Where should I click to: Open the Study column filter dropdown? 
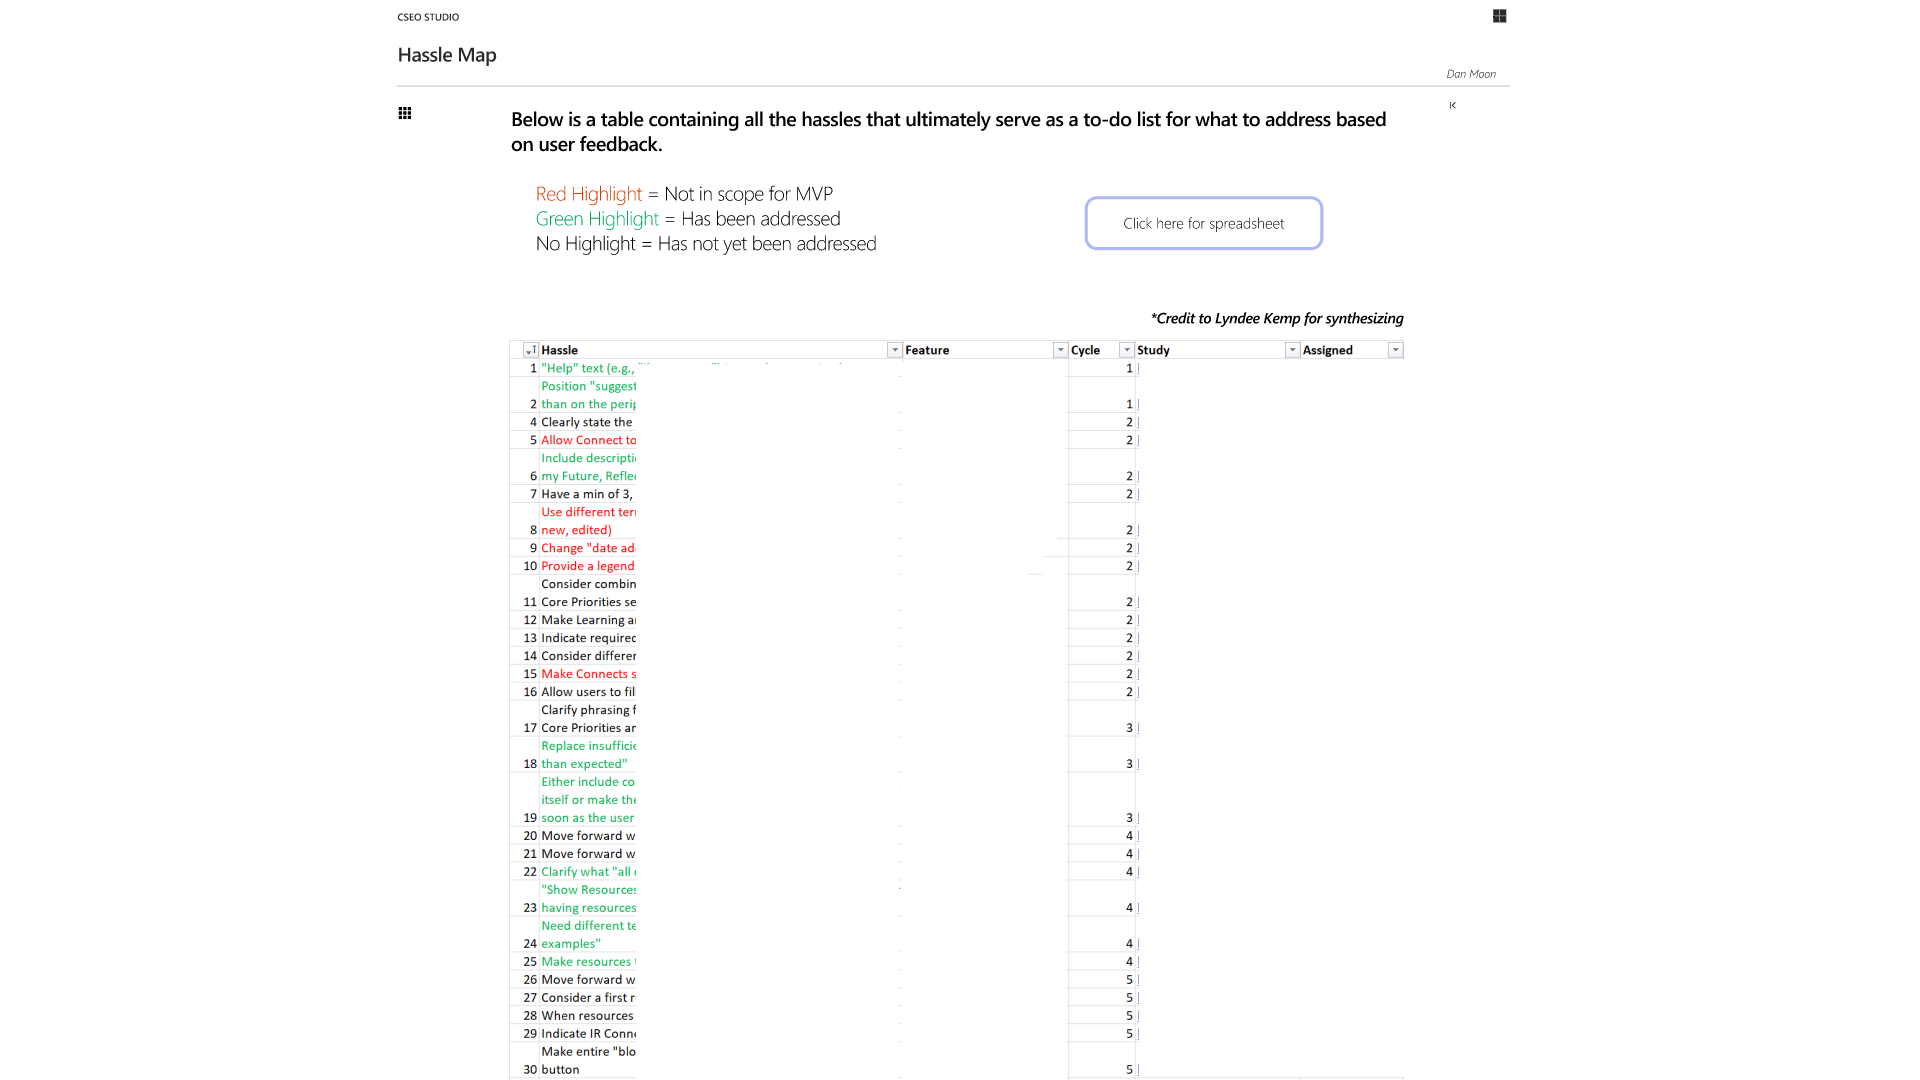(1292, 350)
